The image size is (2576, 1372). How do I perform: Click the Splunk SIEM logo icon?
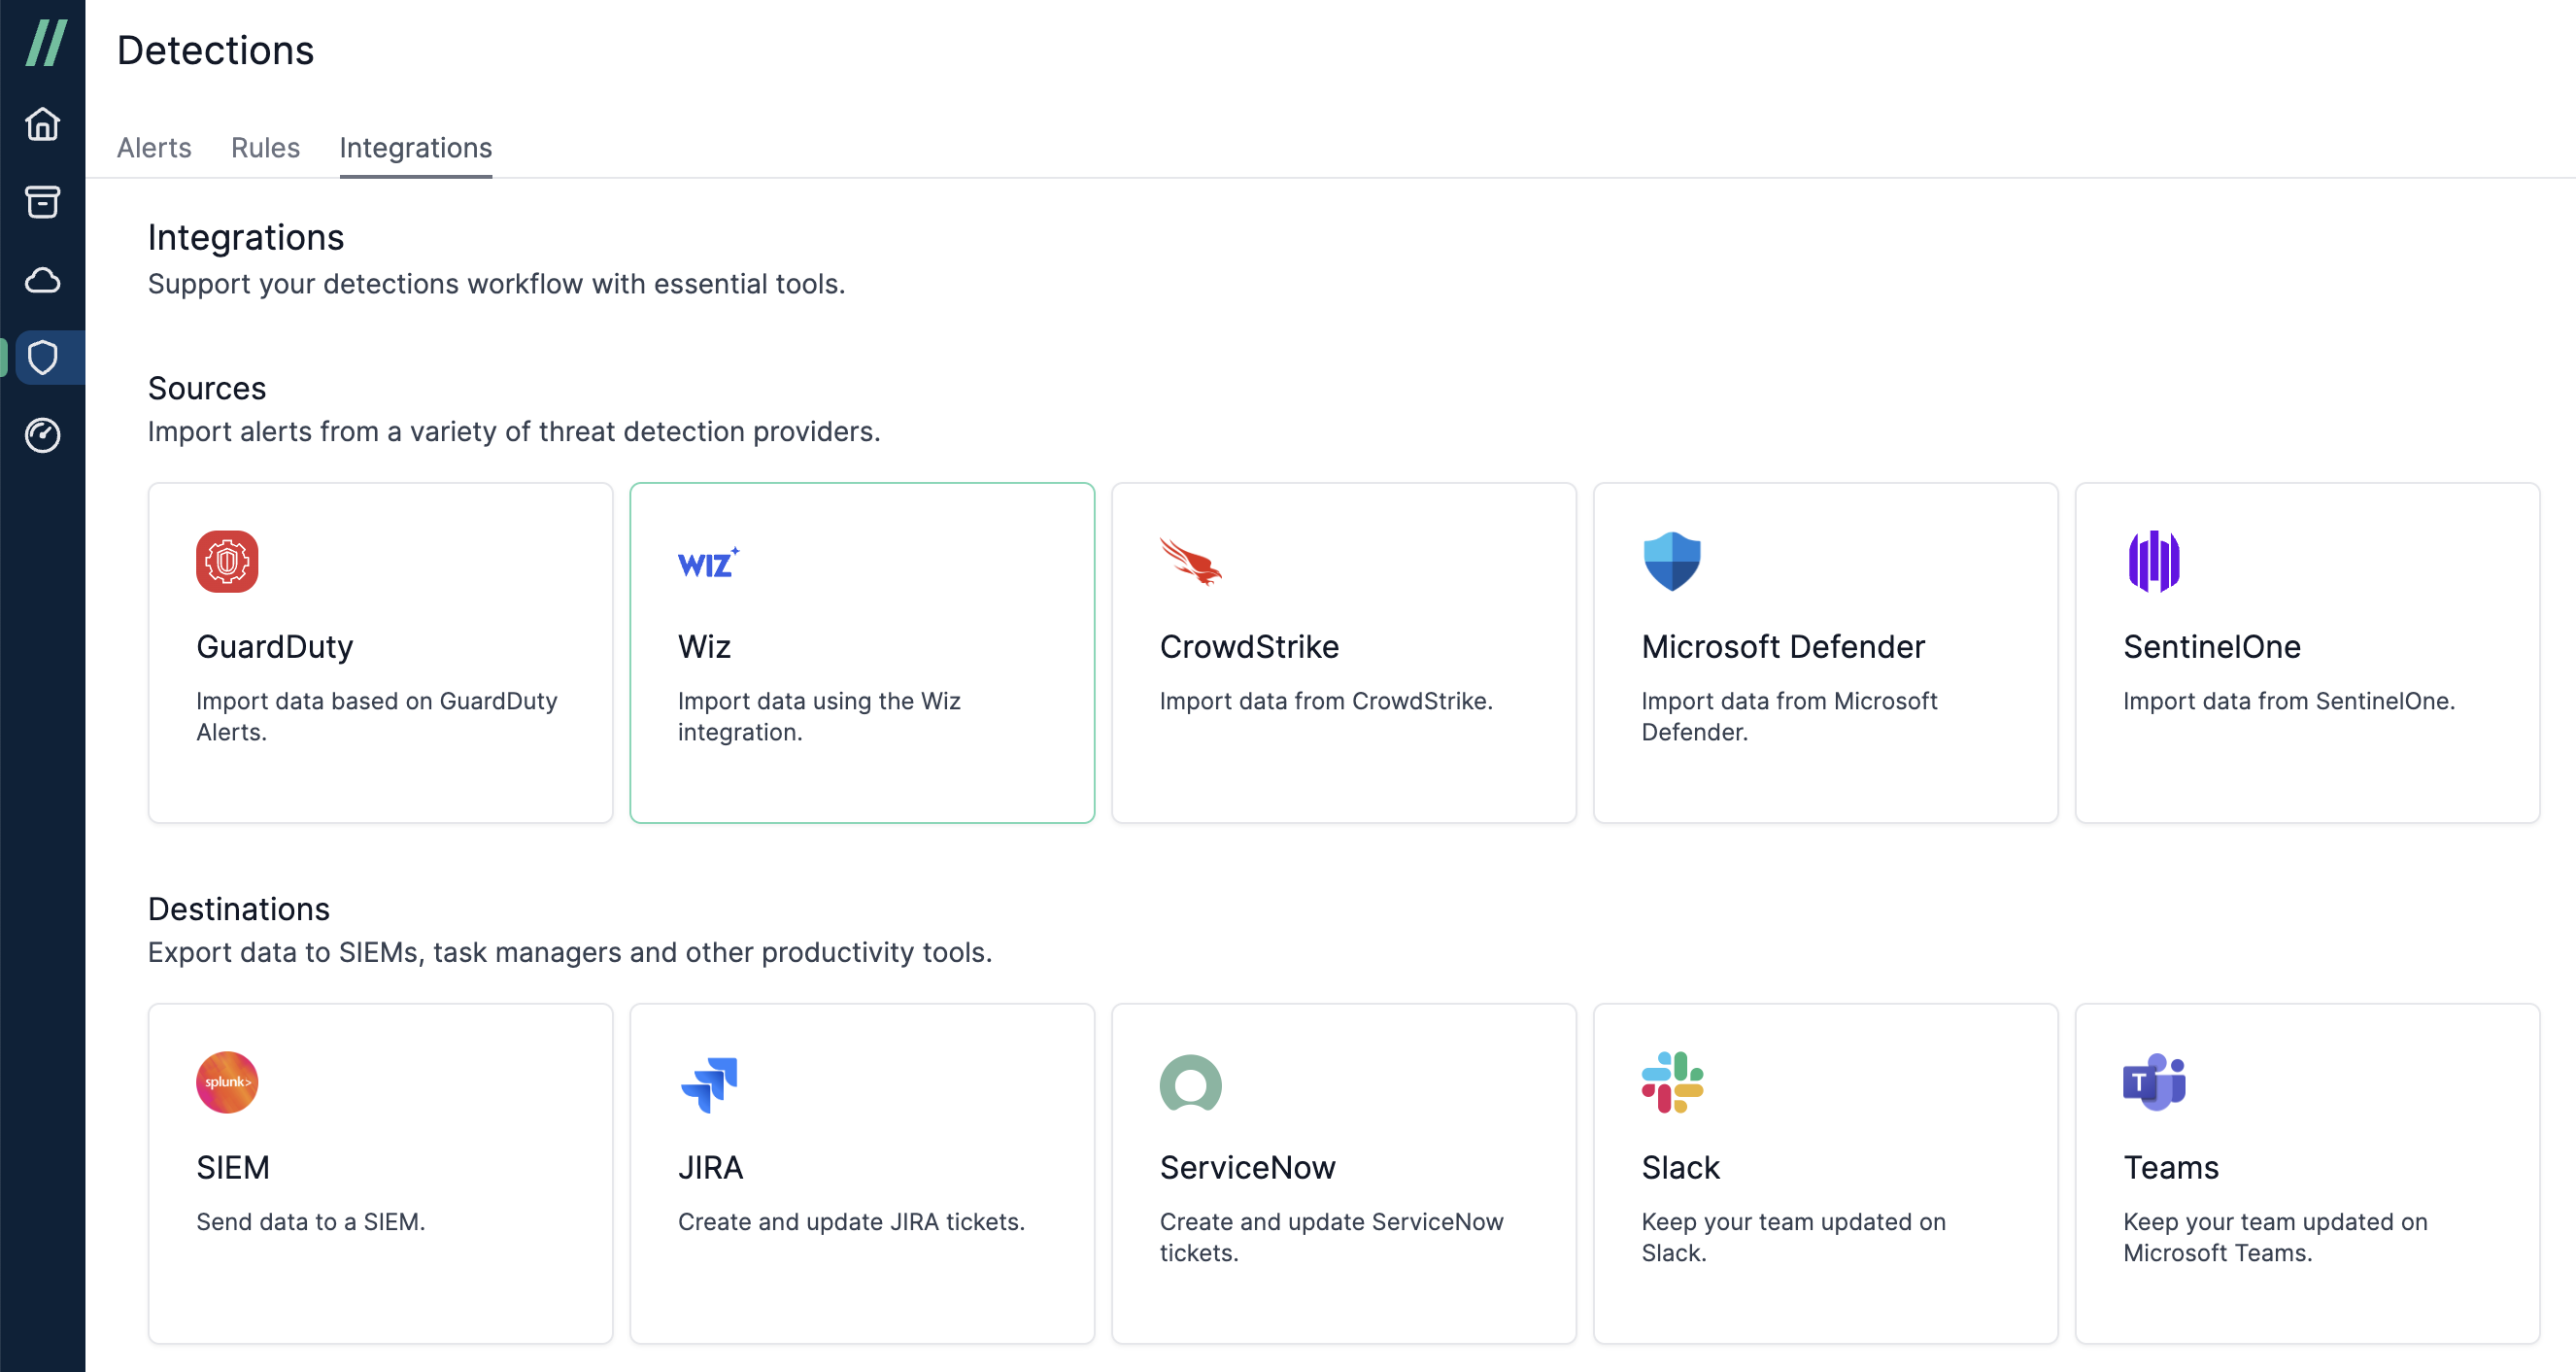point(227,1082)
